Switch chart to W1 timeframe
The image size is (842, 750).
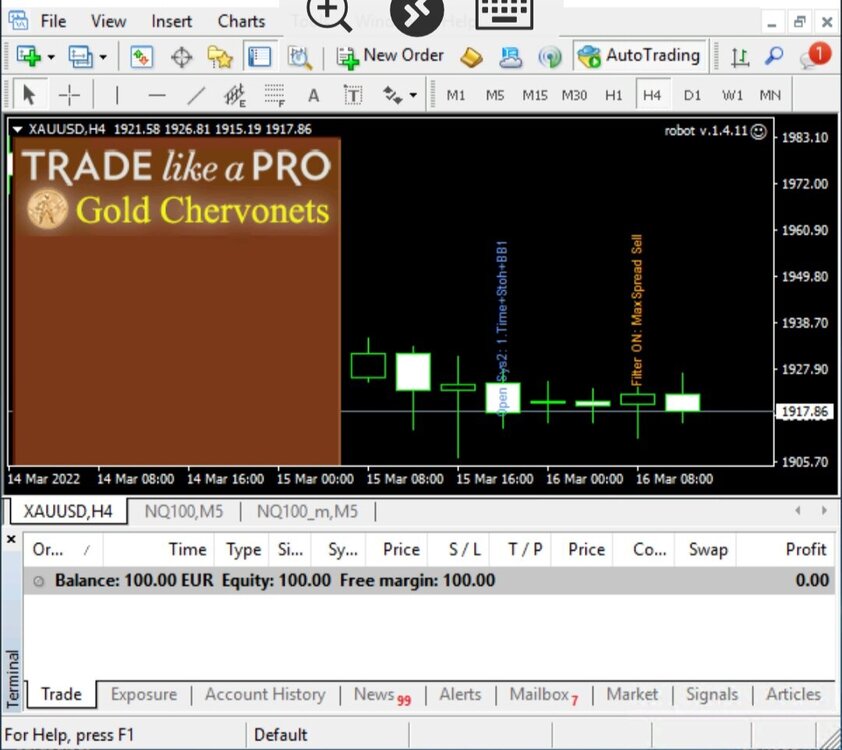click(x=732, y=95)
